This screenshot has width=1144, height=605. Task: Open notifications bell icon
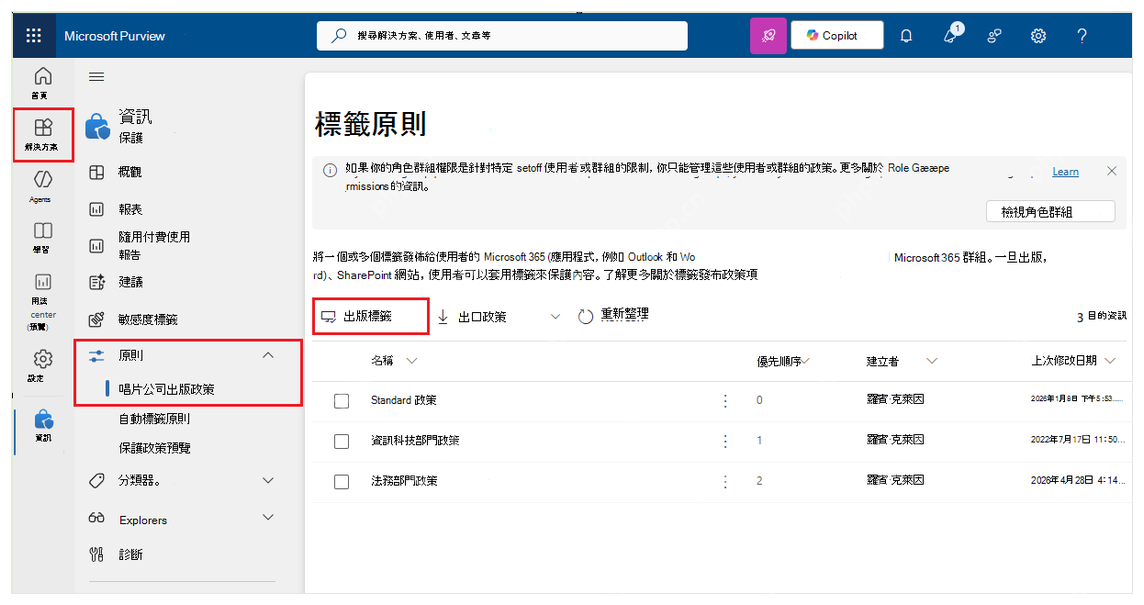coord(906,35)
